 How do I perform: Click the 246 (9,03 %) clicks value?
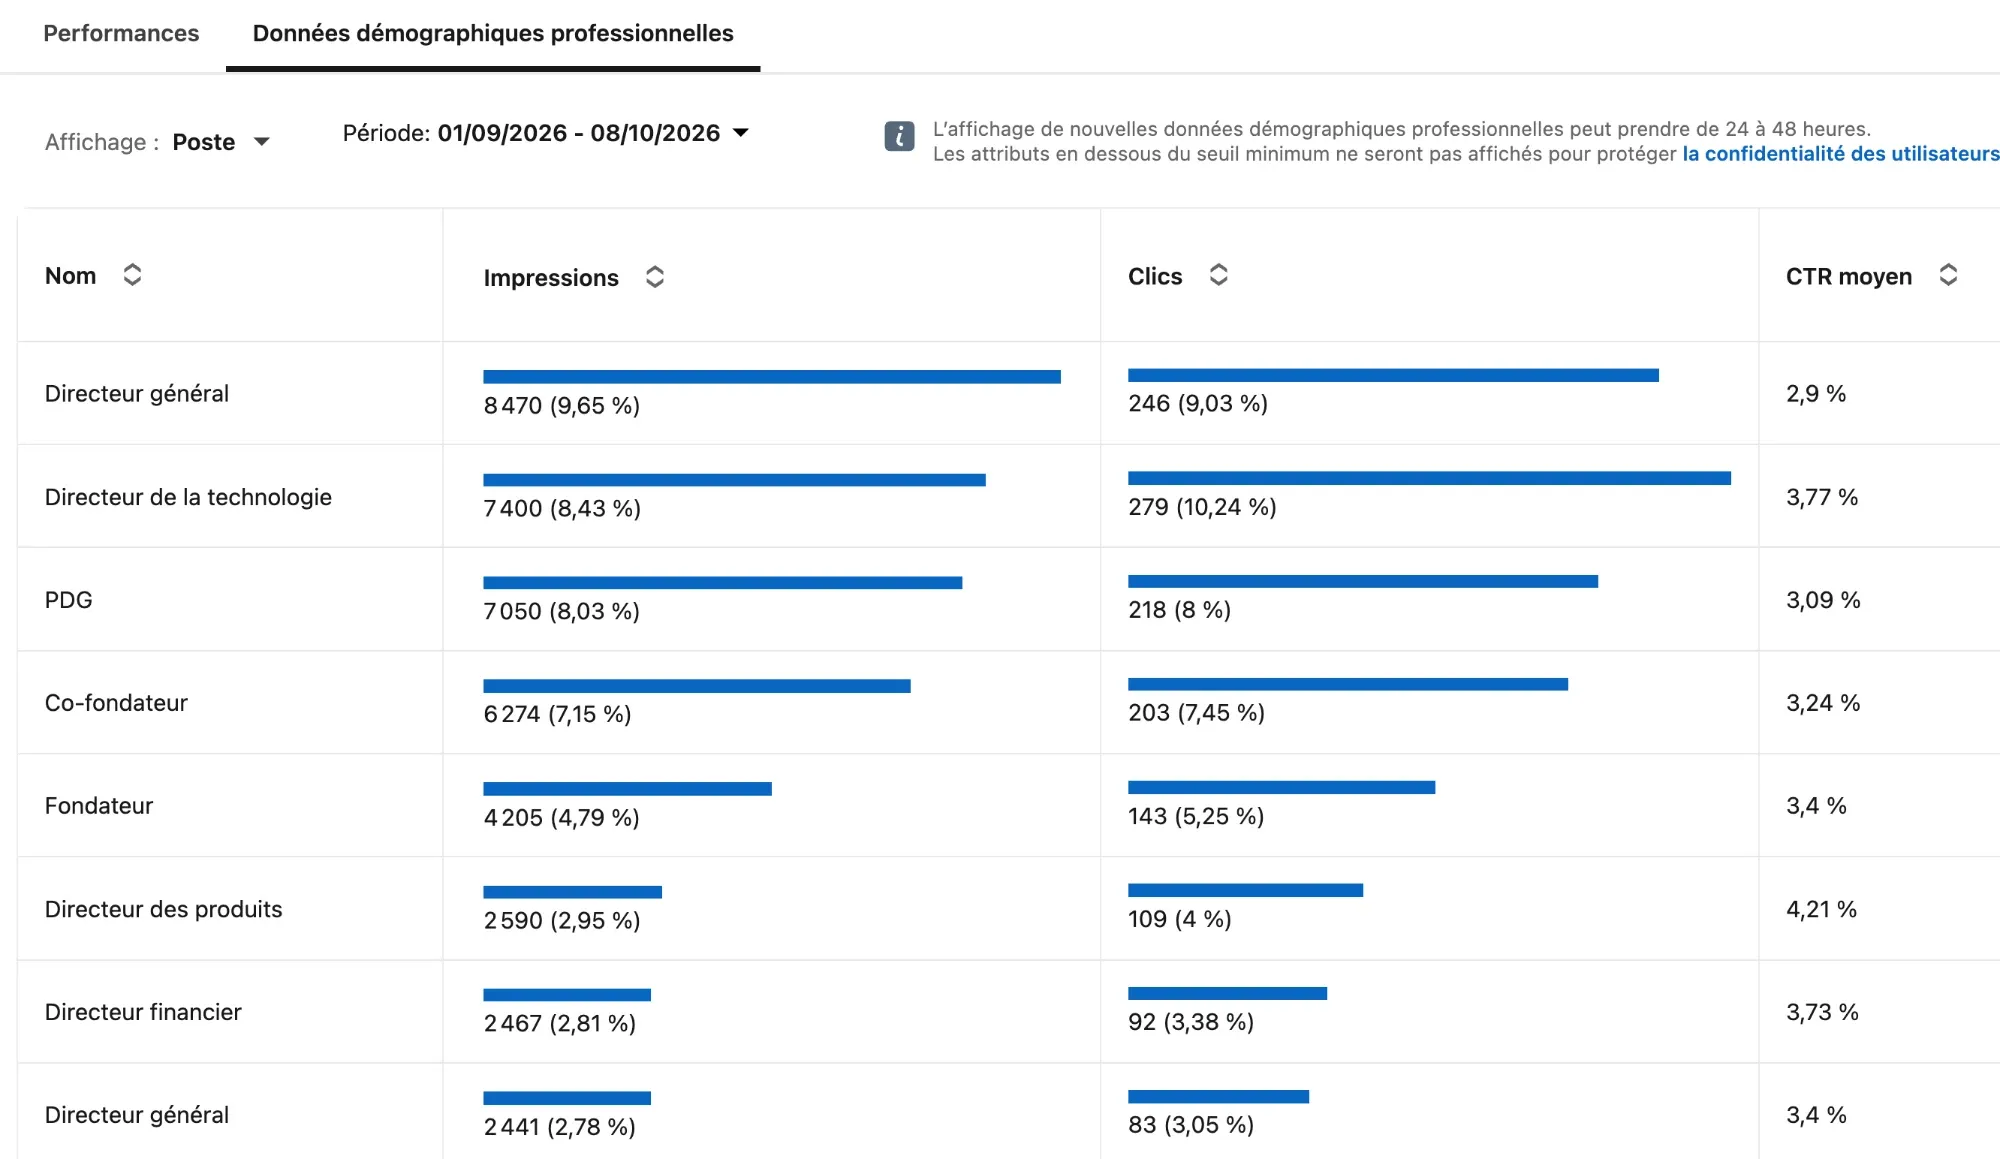pos(1198,404)
